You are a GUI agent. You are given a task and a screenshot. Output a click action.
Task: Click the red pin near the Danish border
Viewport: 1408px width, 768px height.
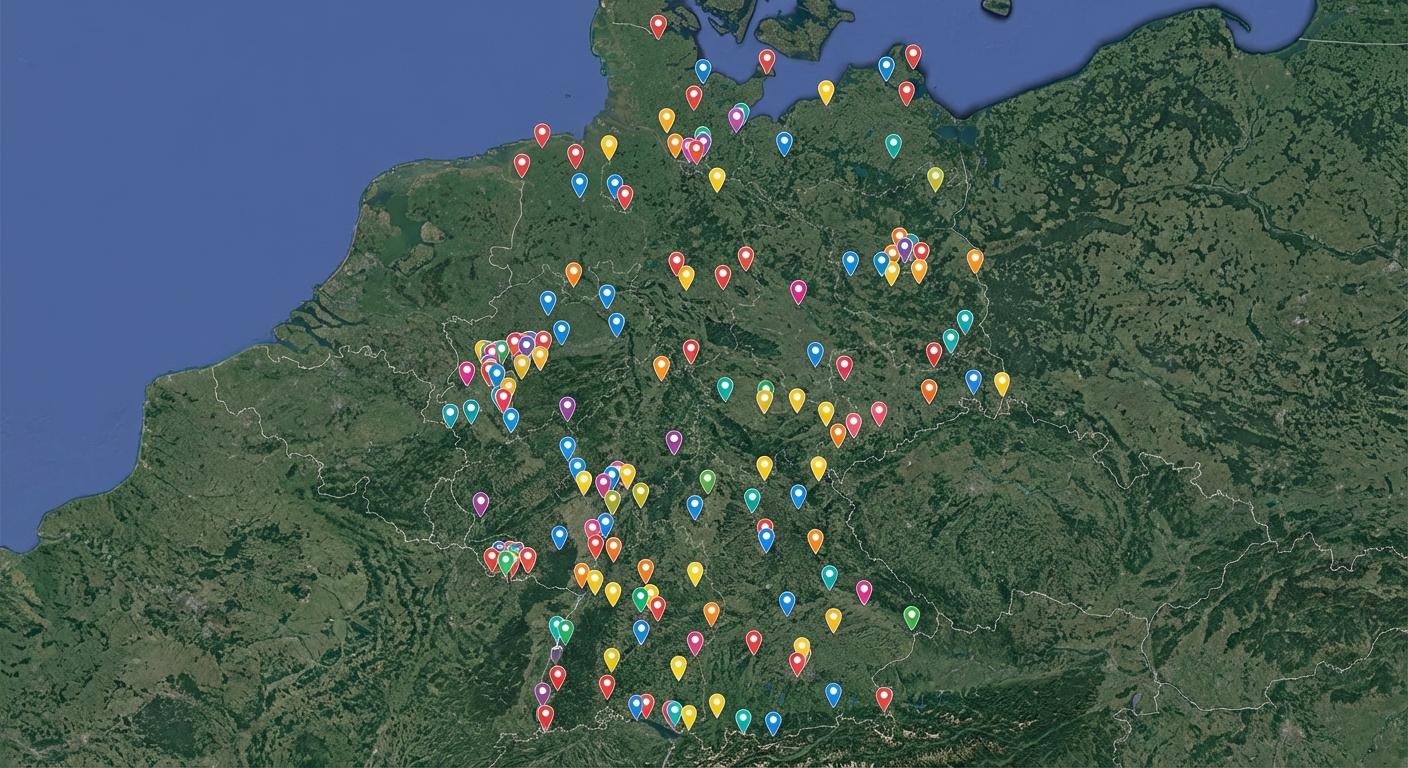(658, 22)
